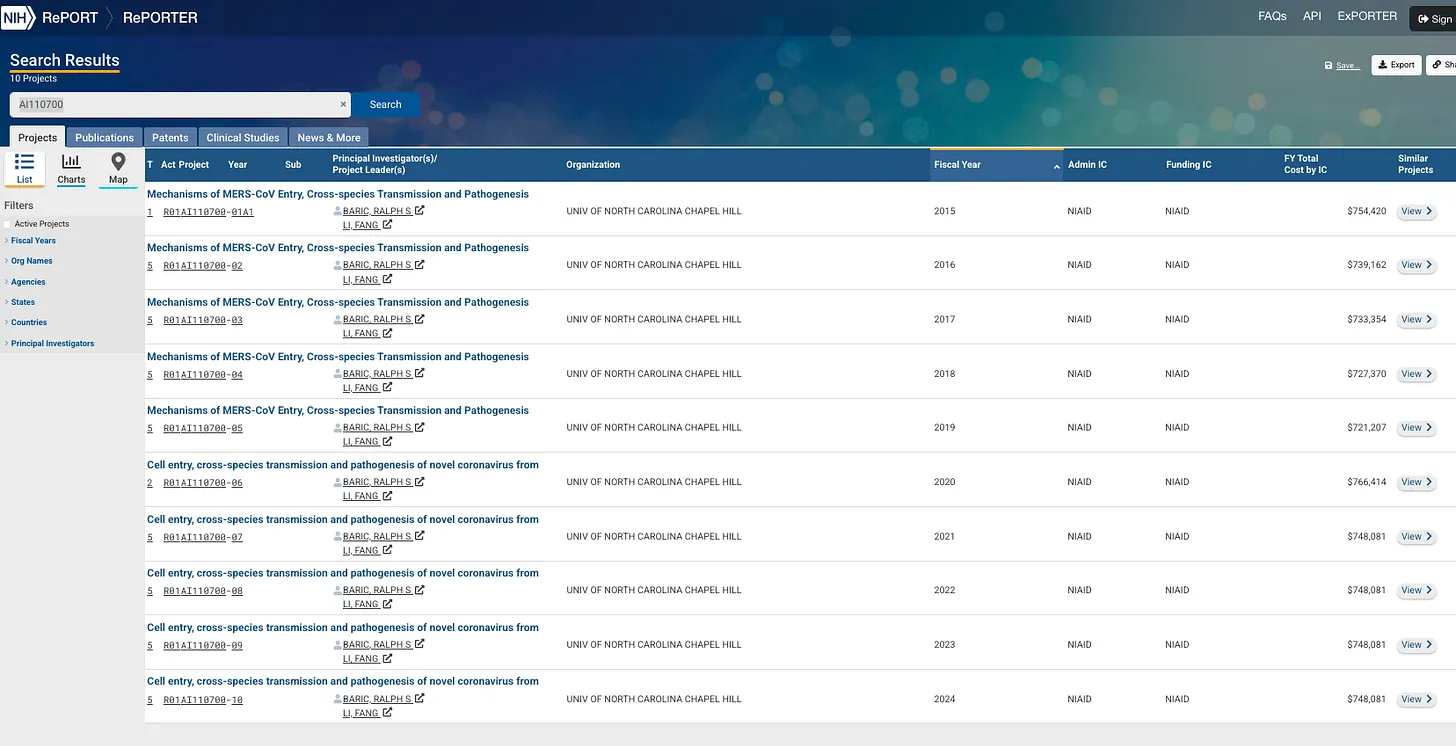
Task: Open external link for LI, FANG in 2021 row
Action: click(x=387, y=550)
